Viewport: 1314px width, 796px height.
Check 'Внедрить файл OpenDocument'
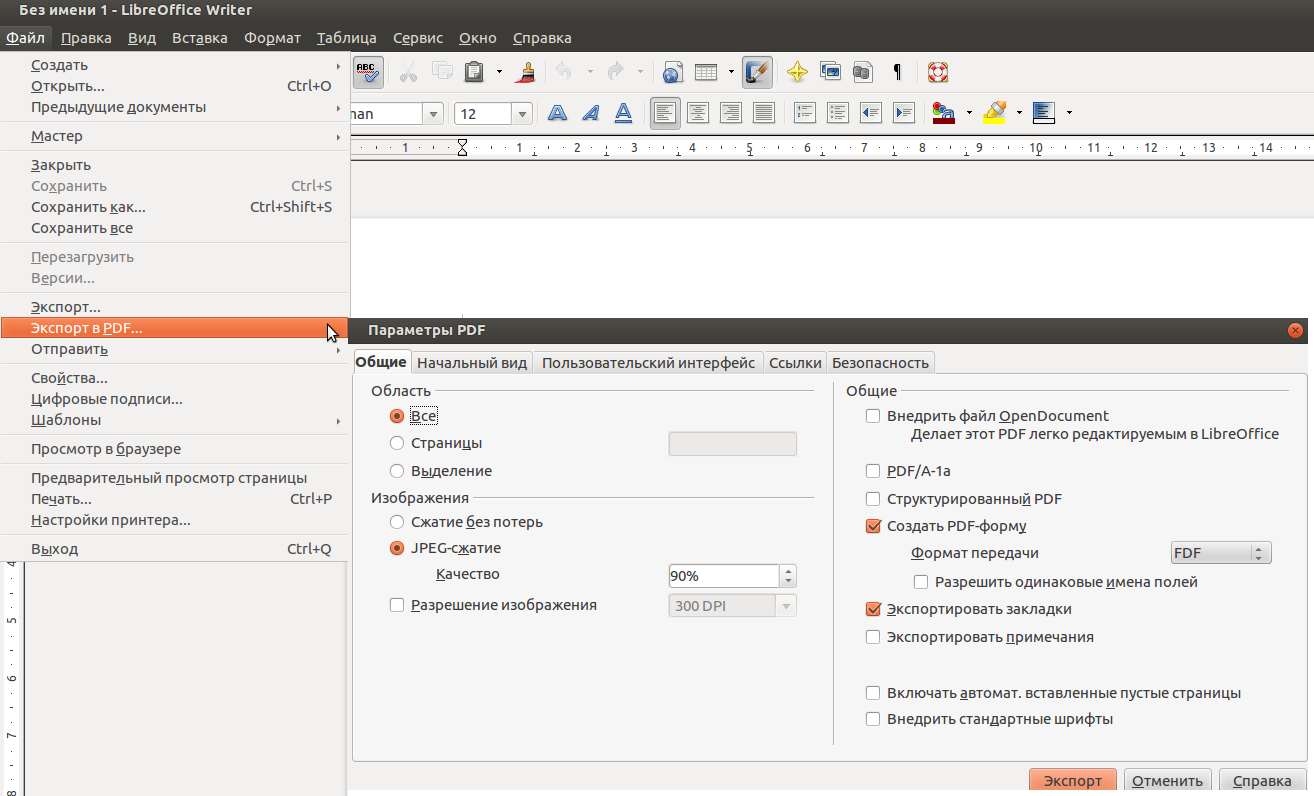[873, 416]
